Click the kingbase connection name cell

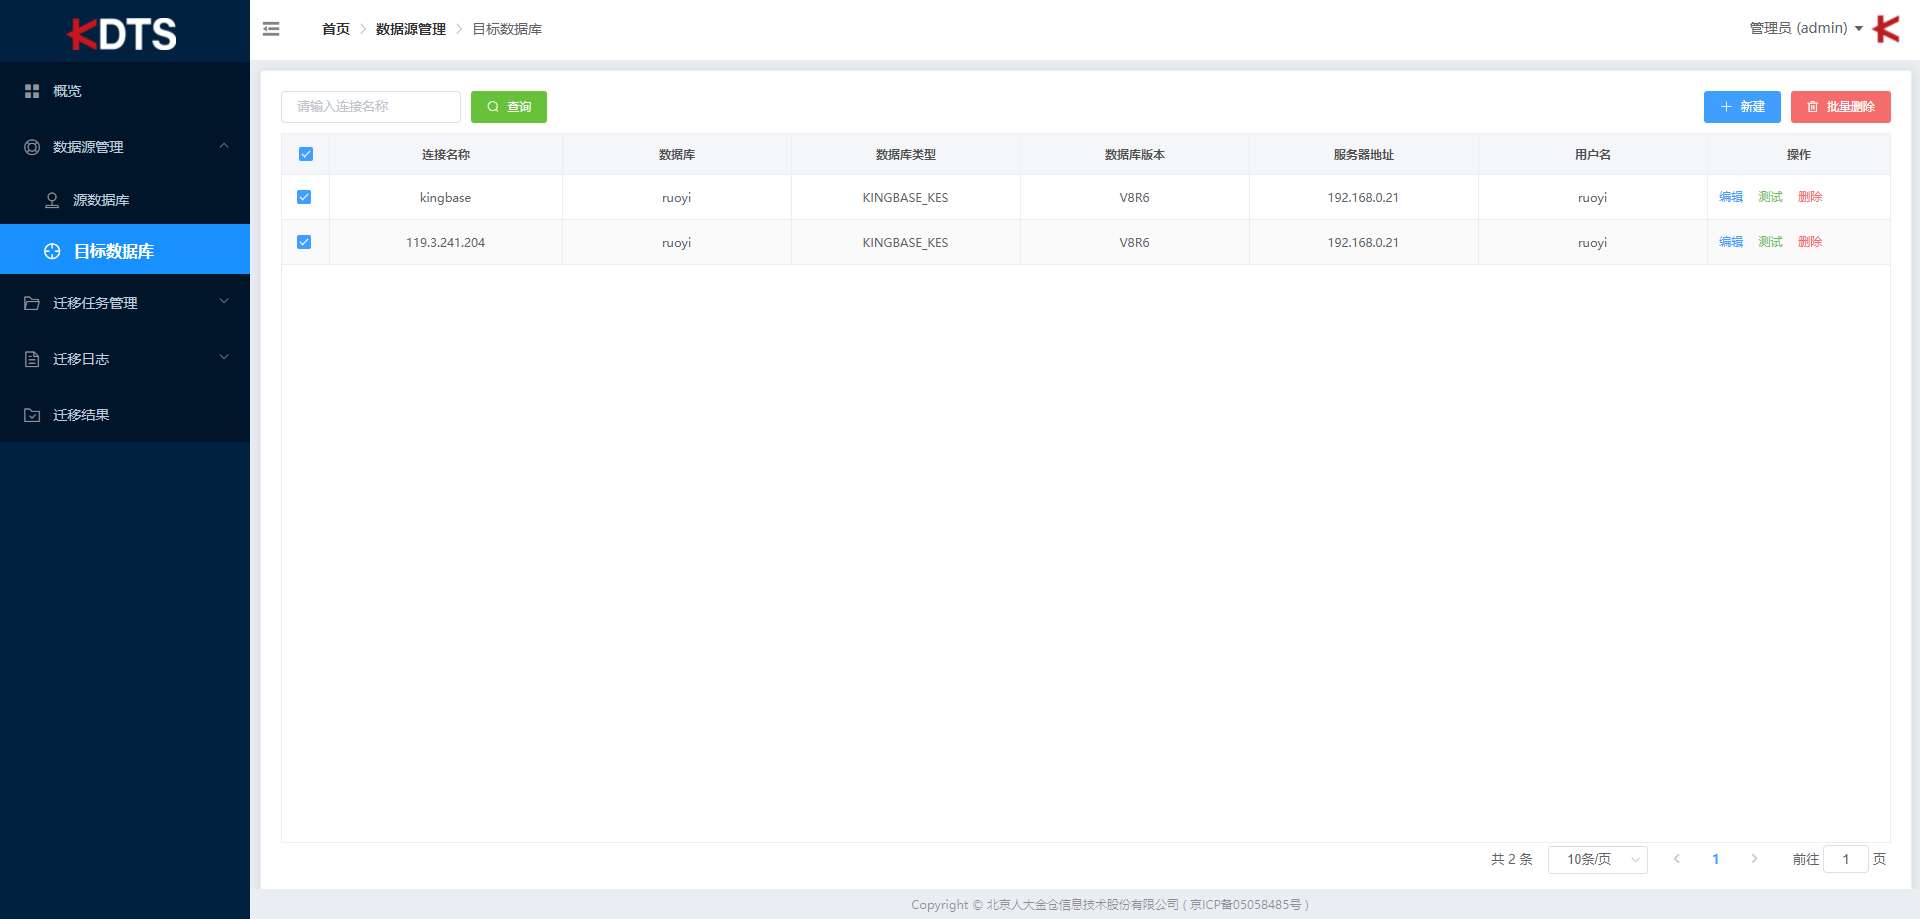click(446, 198)
